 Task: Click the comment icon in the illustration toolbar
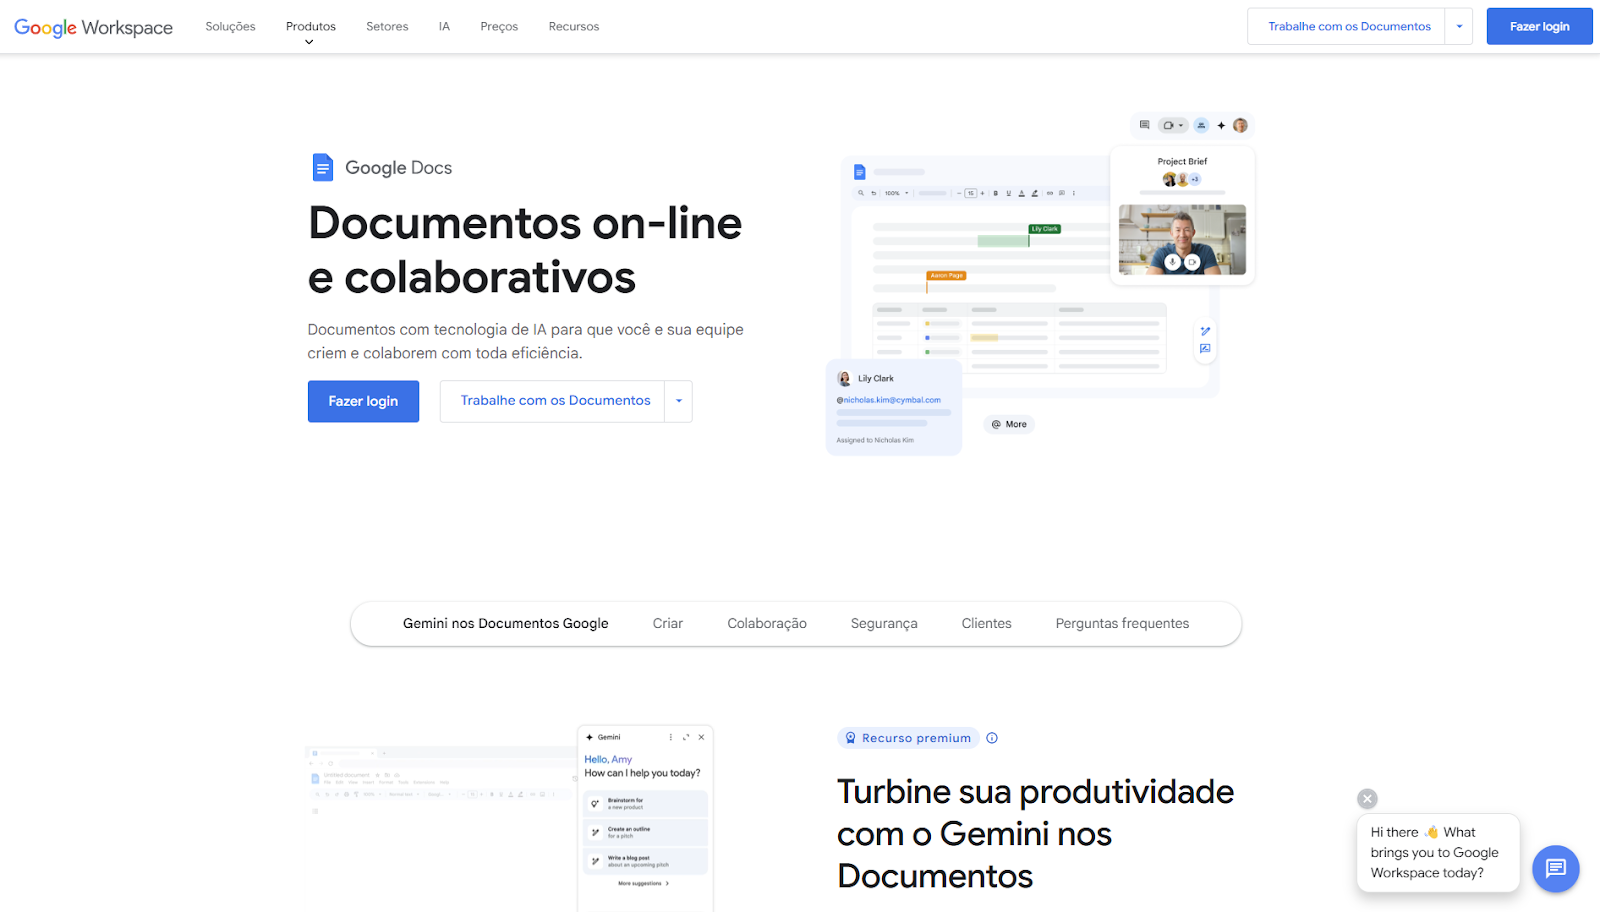click(1144, 125)
